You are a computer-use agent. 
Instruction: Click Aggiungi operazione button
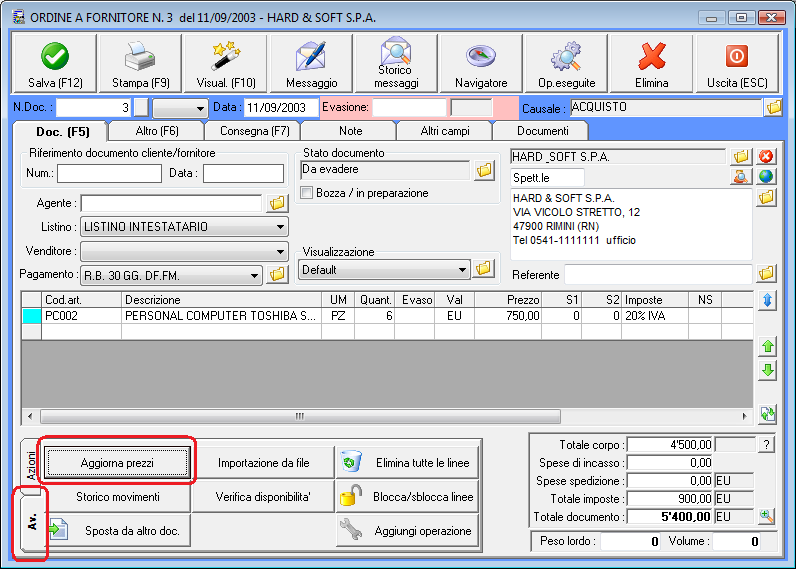click(408, 530)
